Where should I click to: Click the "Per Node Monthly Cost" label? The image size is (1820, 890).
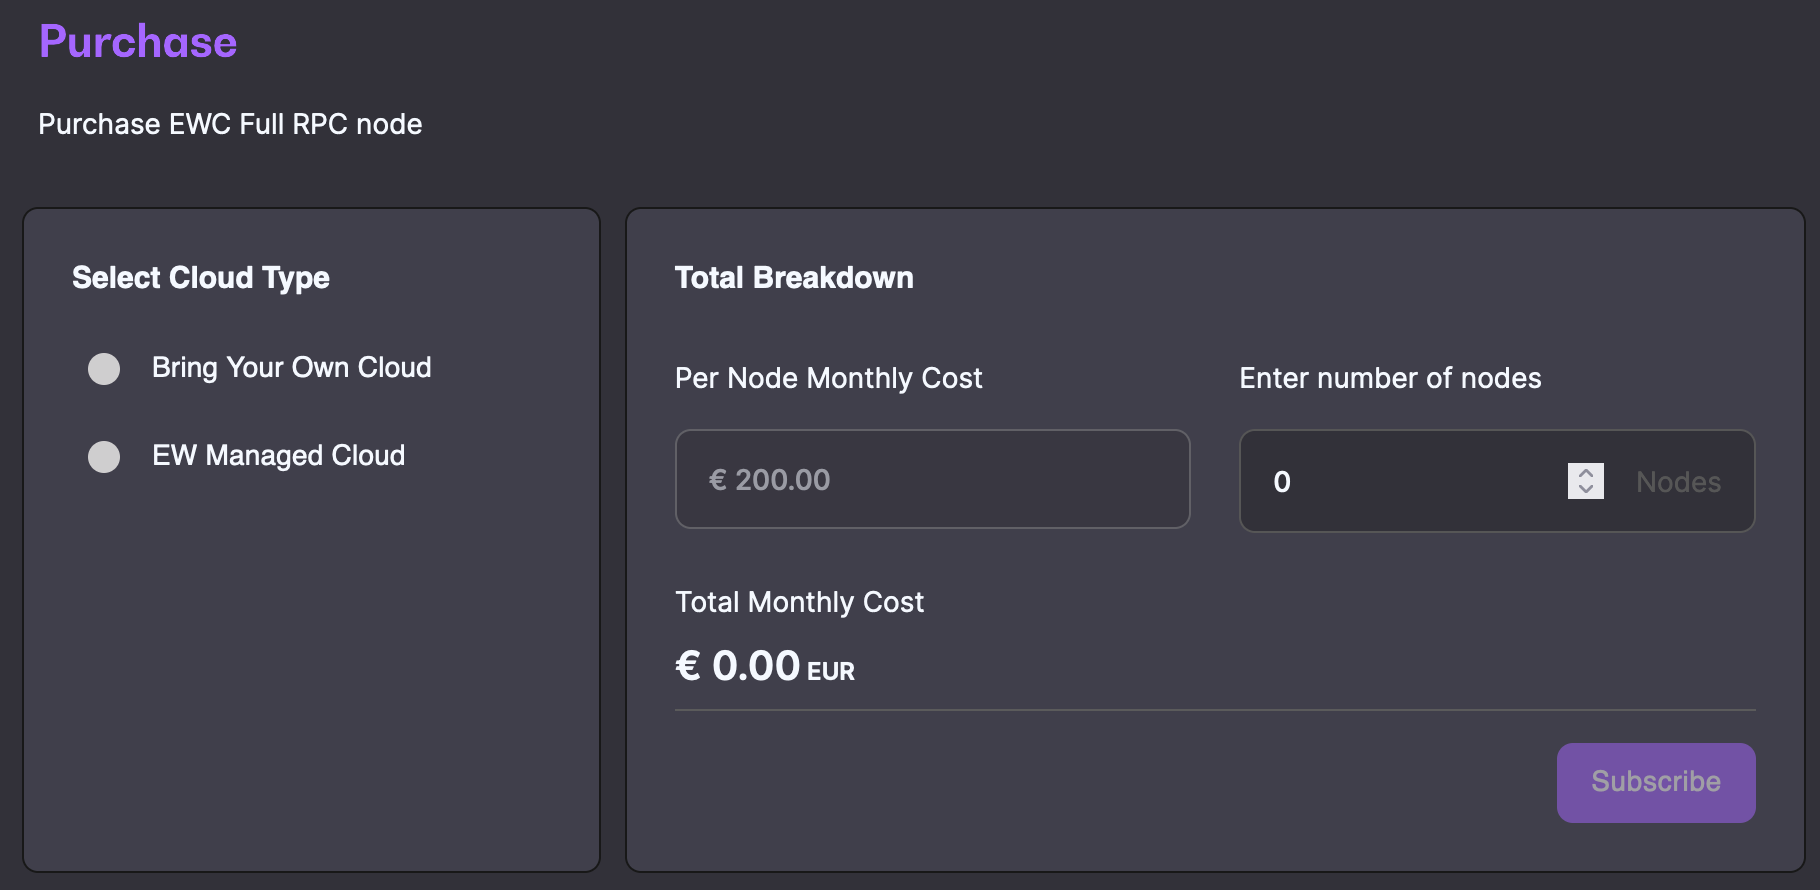(828, 379)
